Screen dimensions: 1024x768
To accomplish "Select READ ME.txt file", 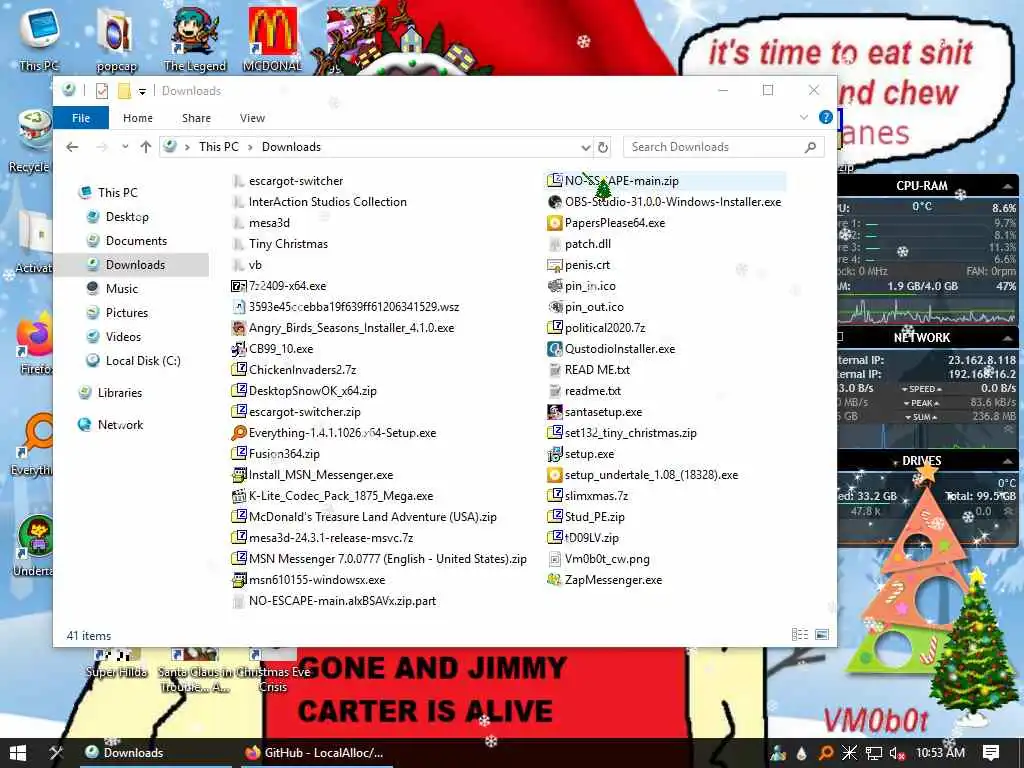I will [x=588, y=370].
